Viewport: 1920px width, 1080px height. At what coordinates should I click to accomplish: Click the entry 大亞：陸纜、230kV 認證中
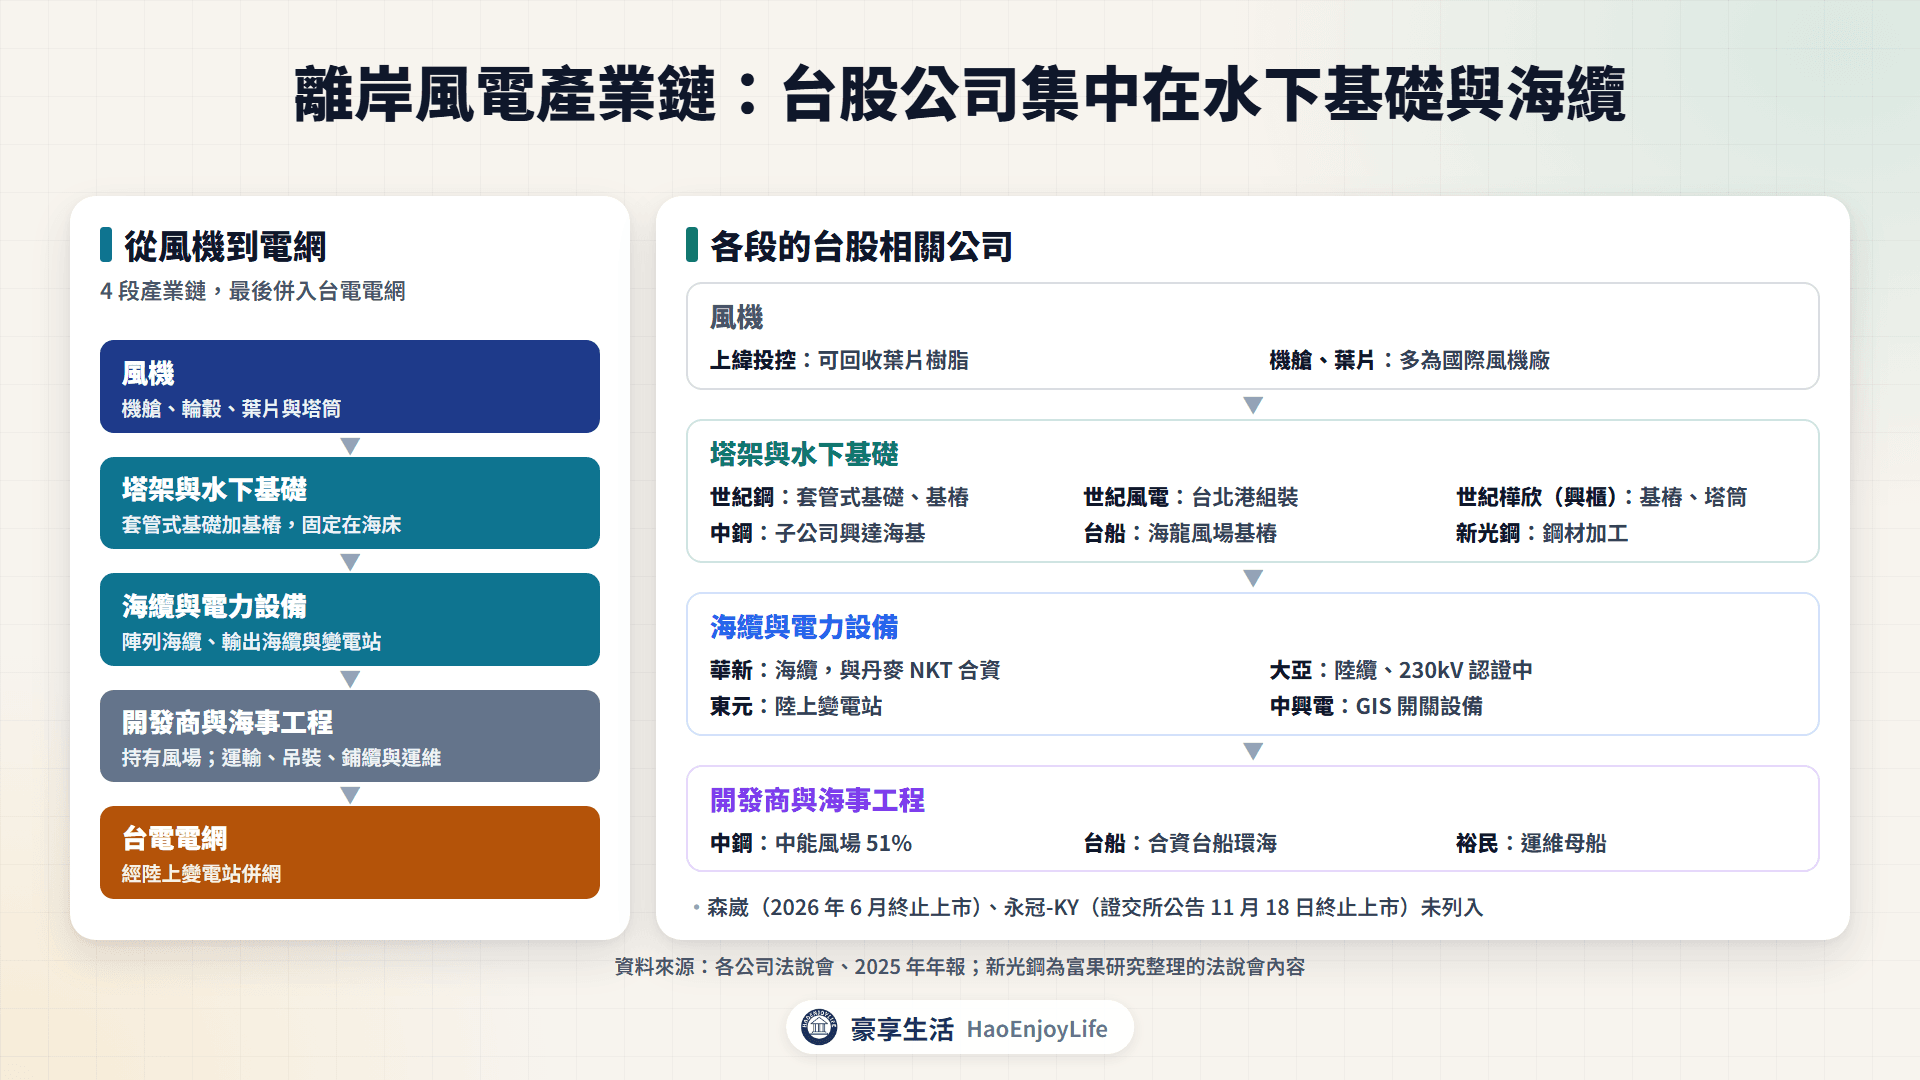1400,670
